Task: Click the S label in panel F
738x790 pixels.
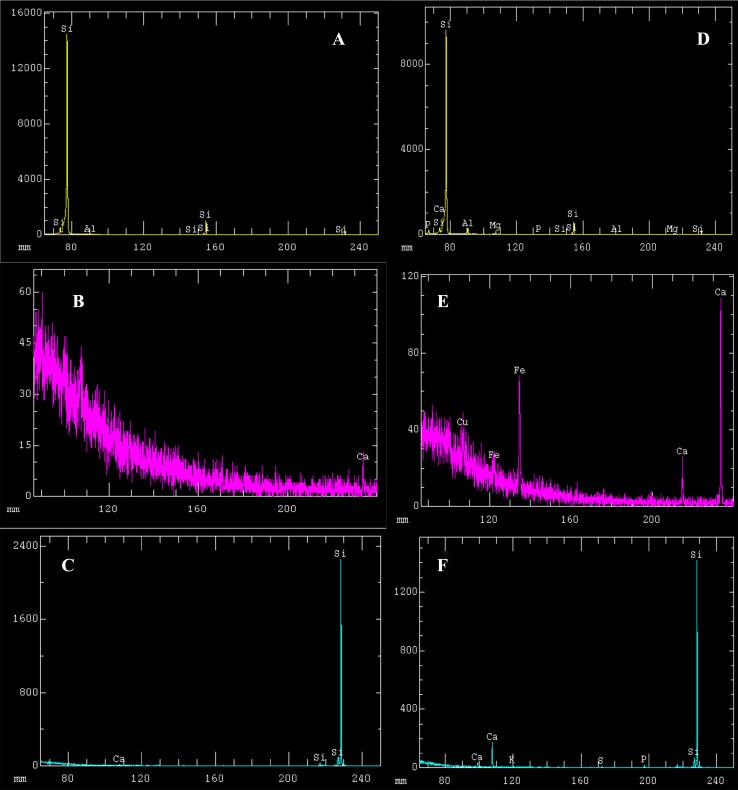Action: click(600, 760)
